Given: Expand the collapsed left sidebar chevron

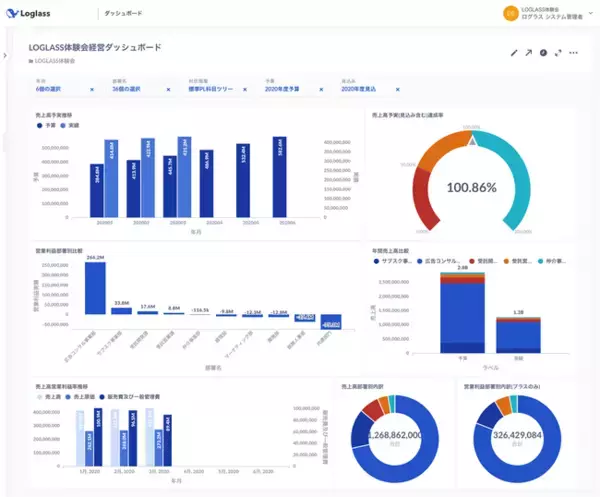Looking at the screenshot, I should (x=5, y=55).
